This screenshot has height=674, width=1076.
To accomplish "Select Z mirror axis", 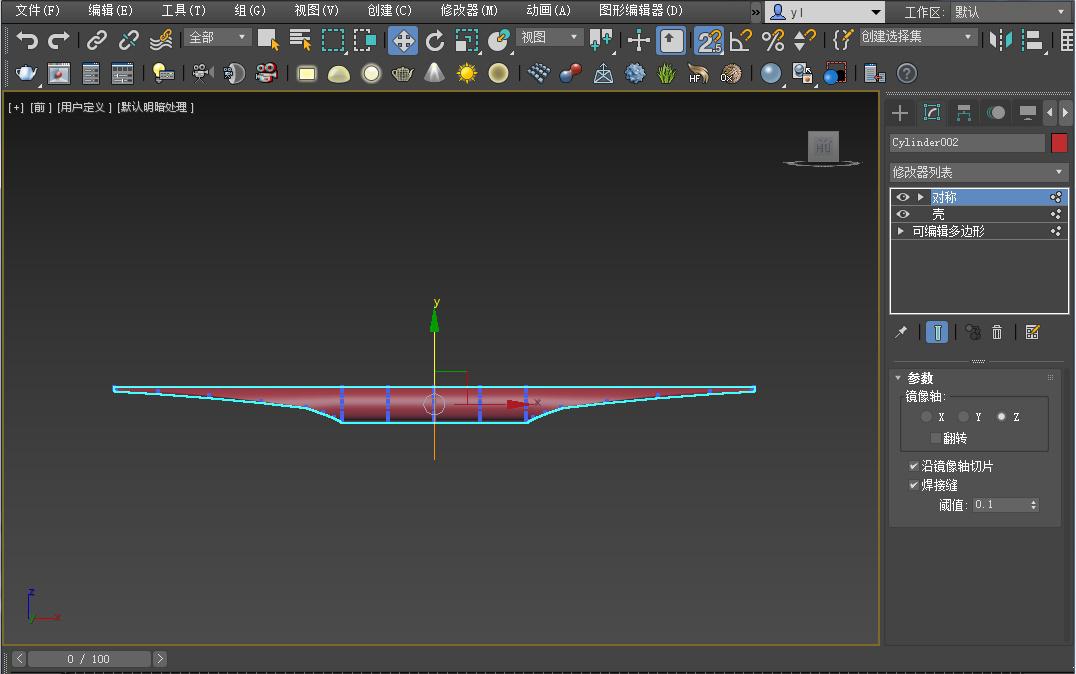I will tap(1001, 417).
